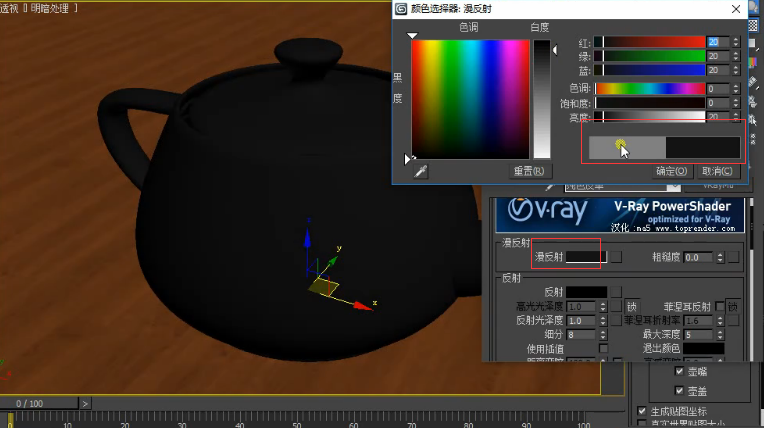Open the material name dropdown arrow

[674, 187]
